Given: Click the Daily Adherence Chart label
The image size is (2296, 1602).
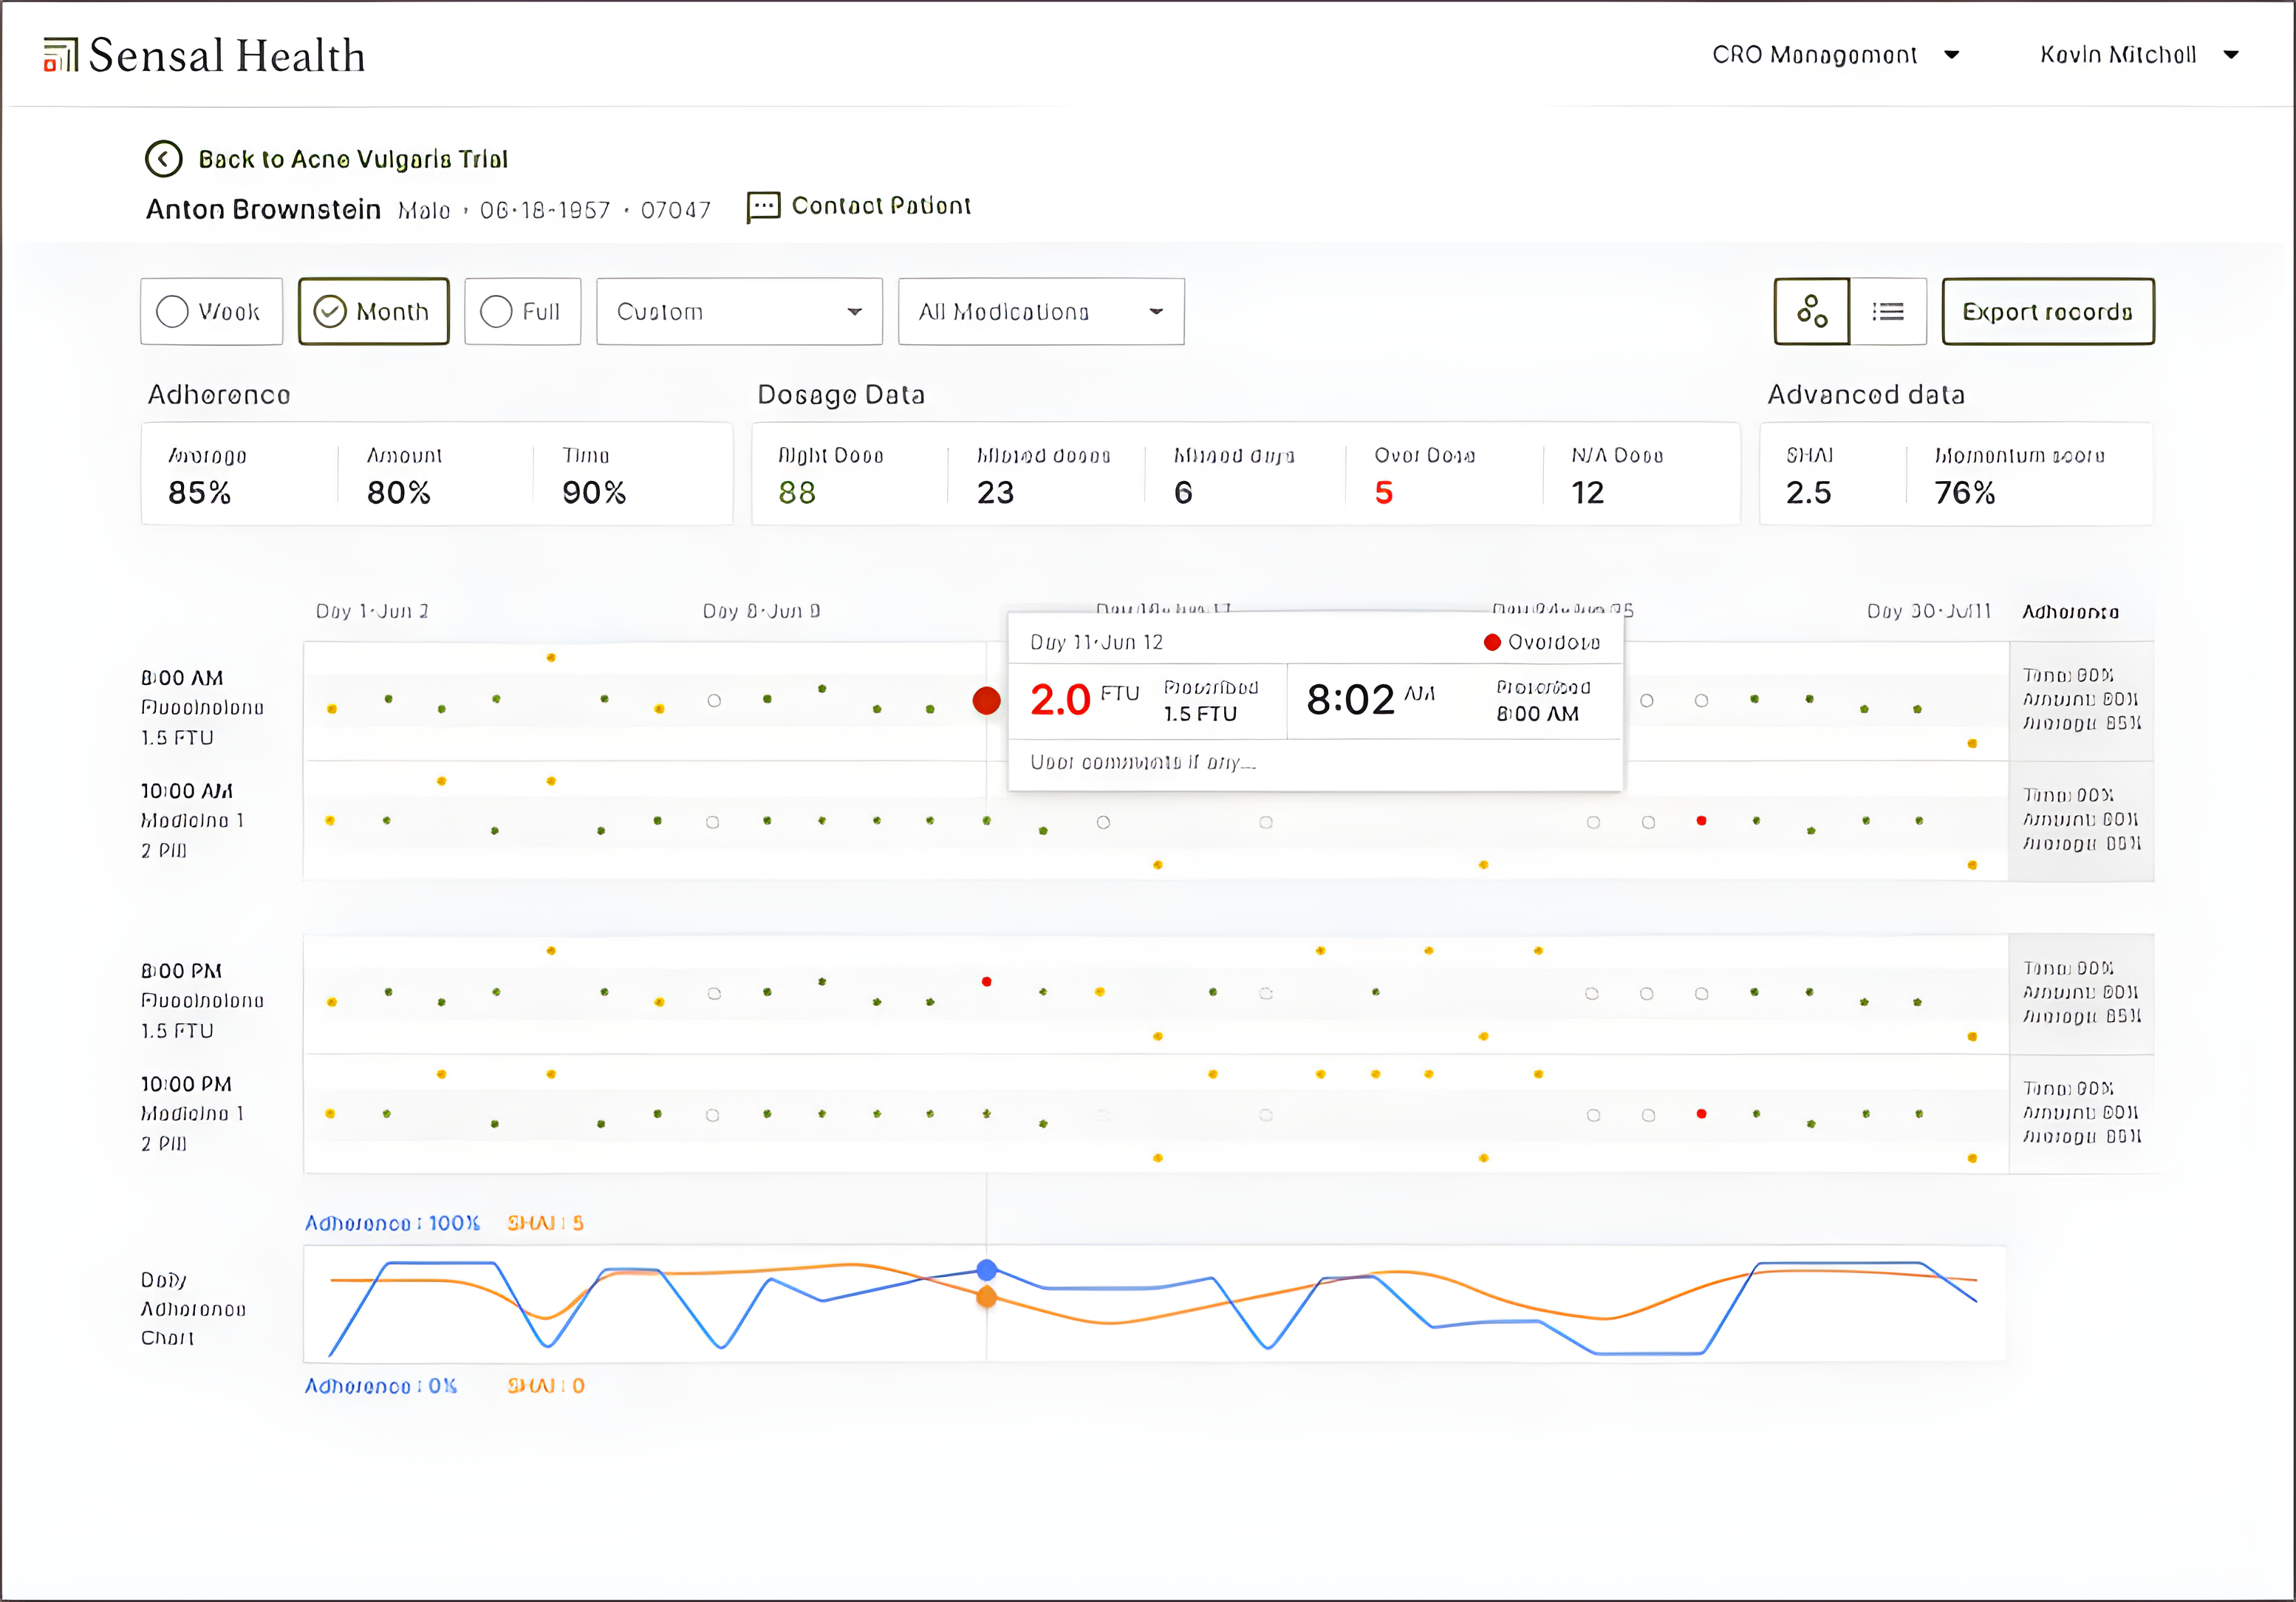Looking at the screenshot, I should click(193, 1309).
